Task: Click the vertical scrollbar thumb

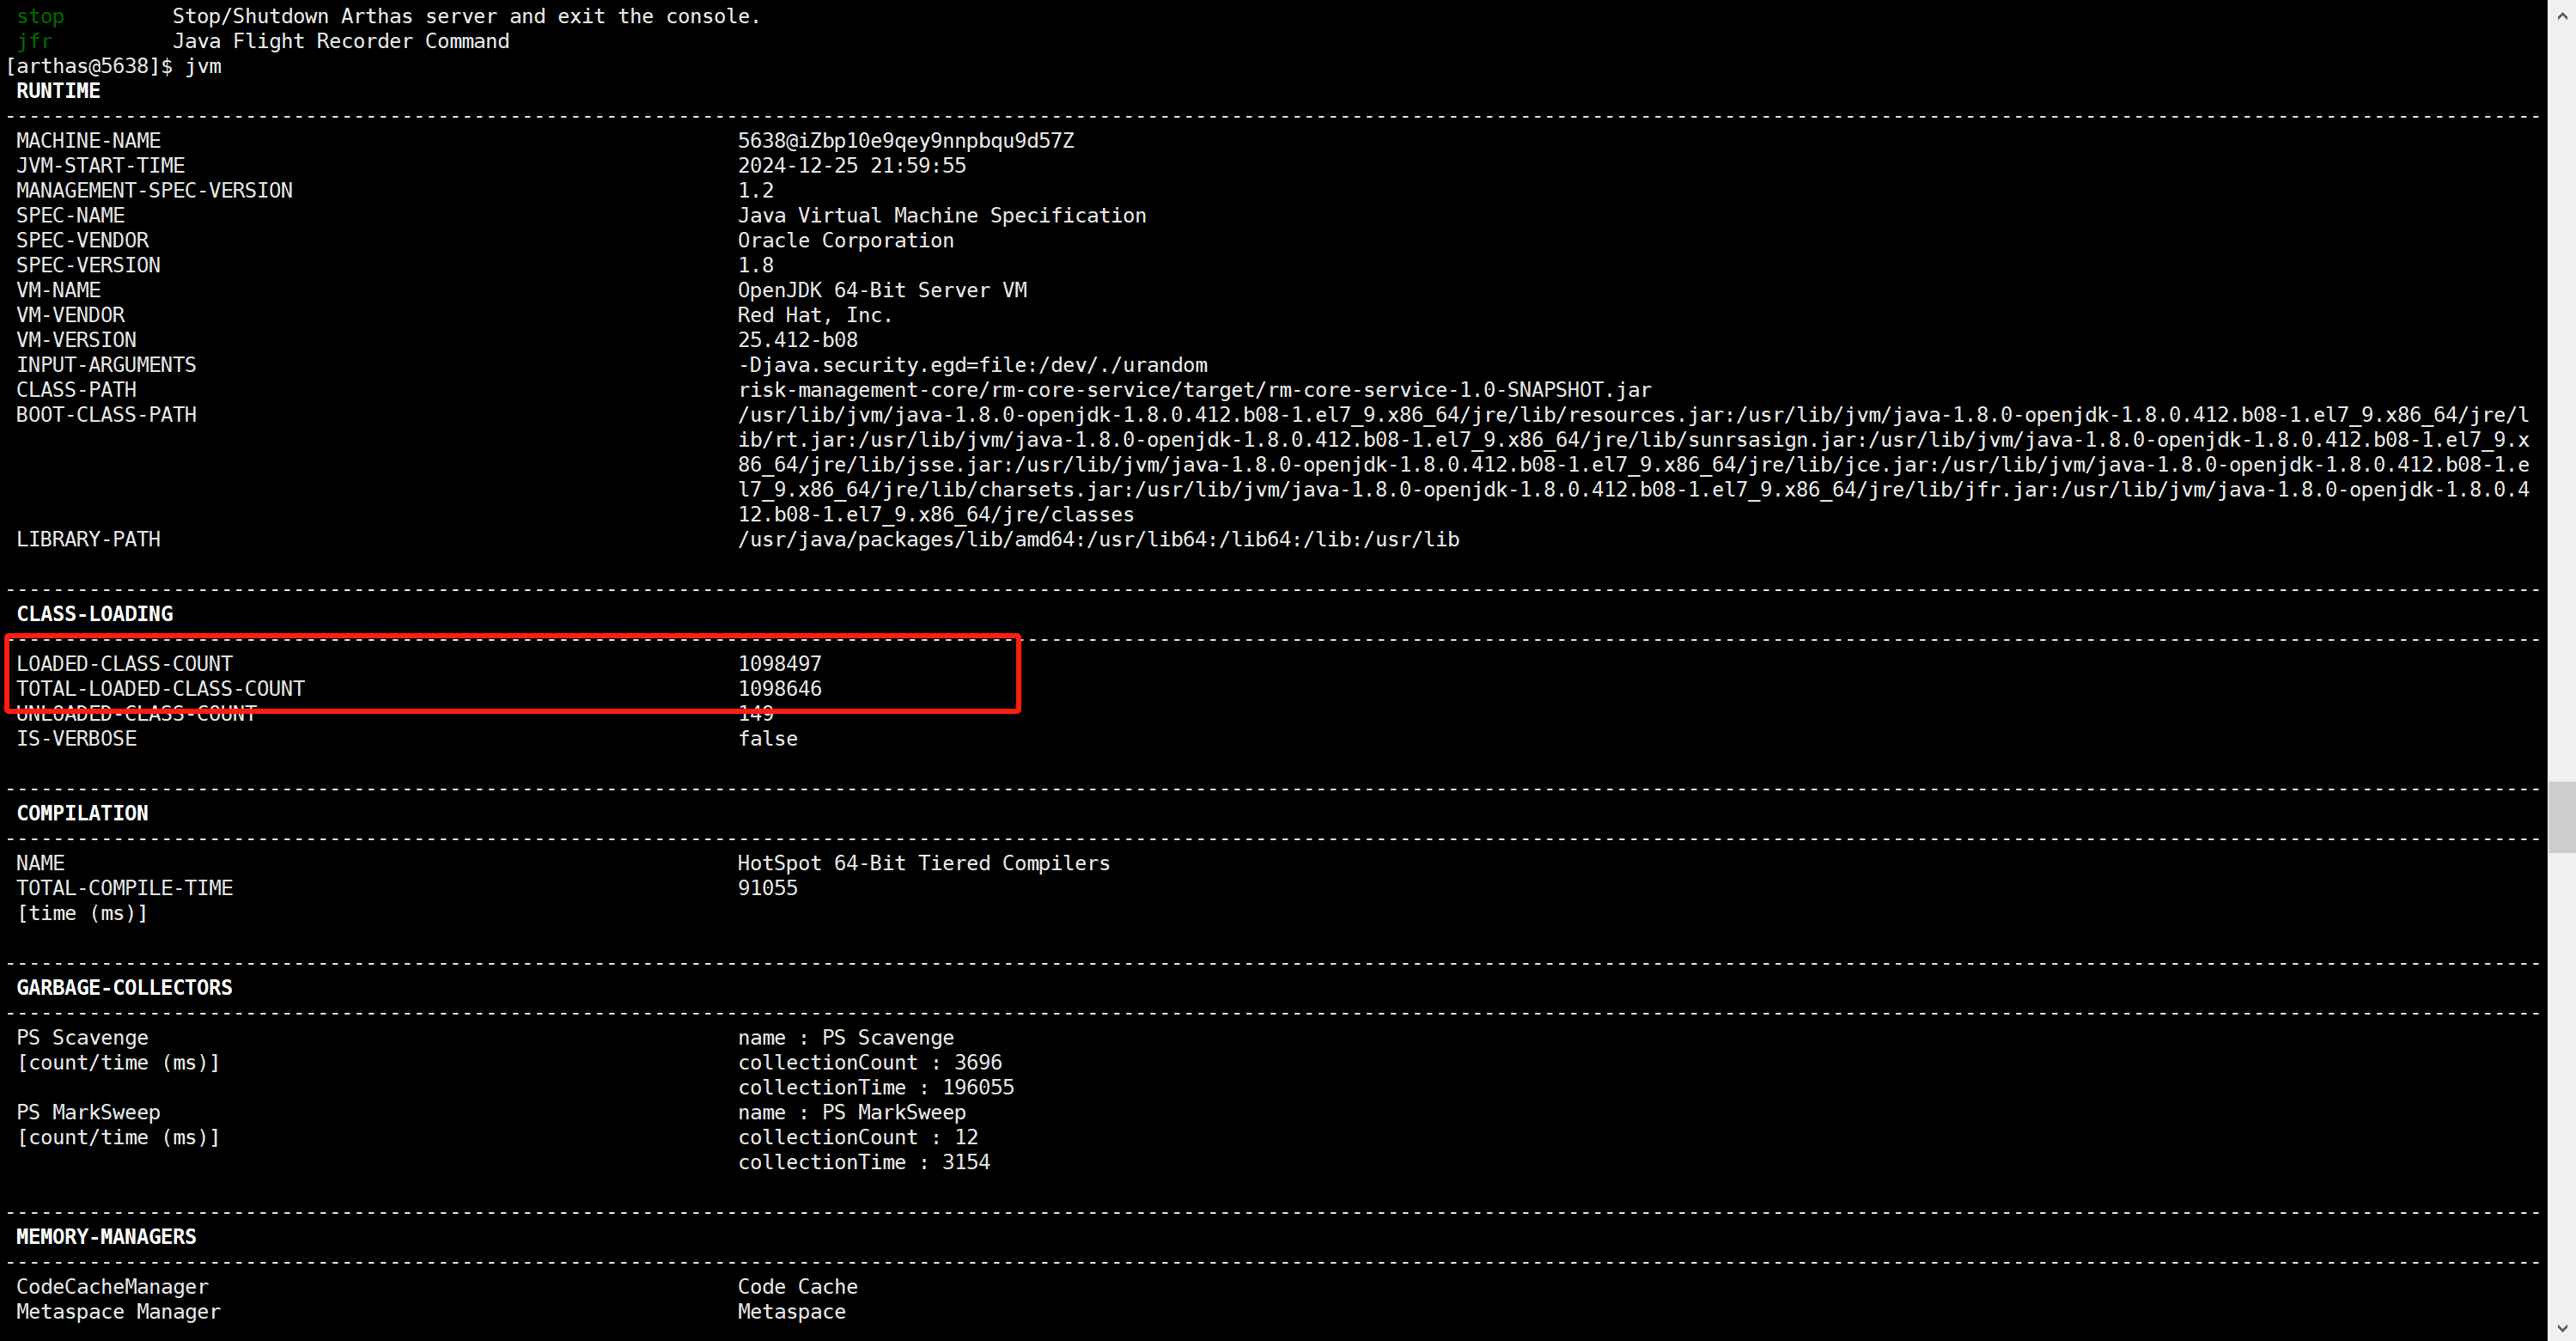Action: point(2561,816)
